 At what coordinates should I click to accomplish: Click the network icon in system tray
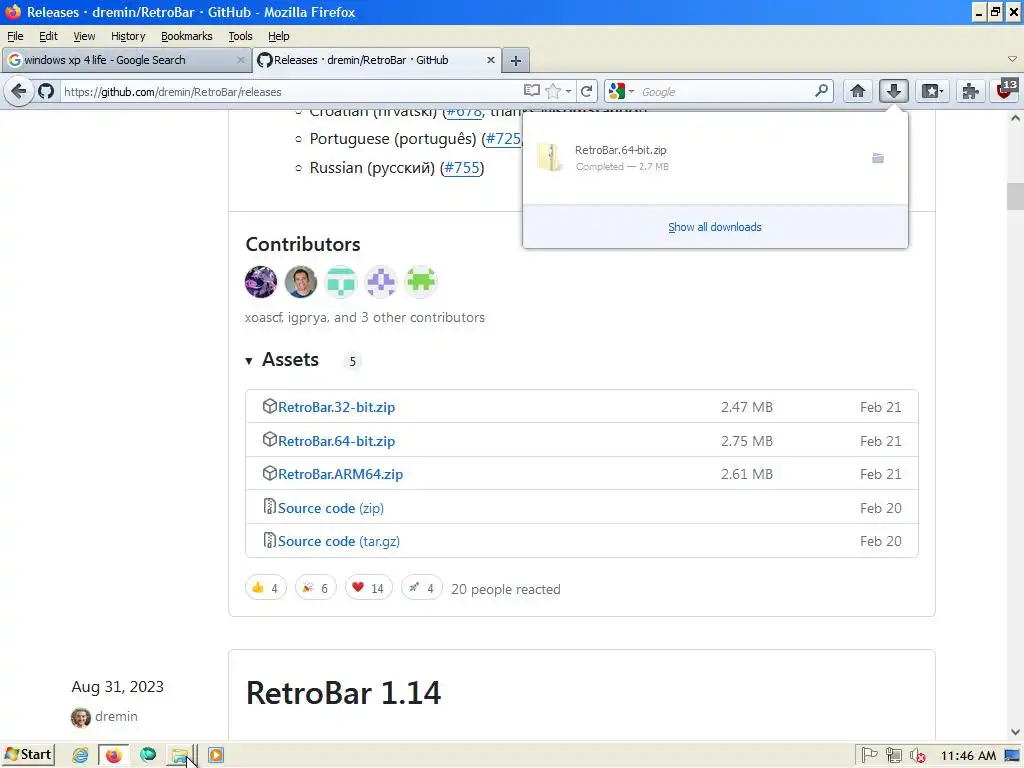click(893, 756)
